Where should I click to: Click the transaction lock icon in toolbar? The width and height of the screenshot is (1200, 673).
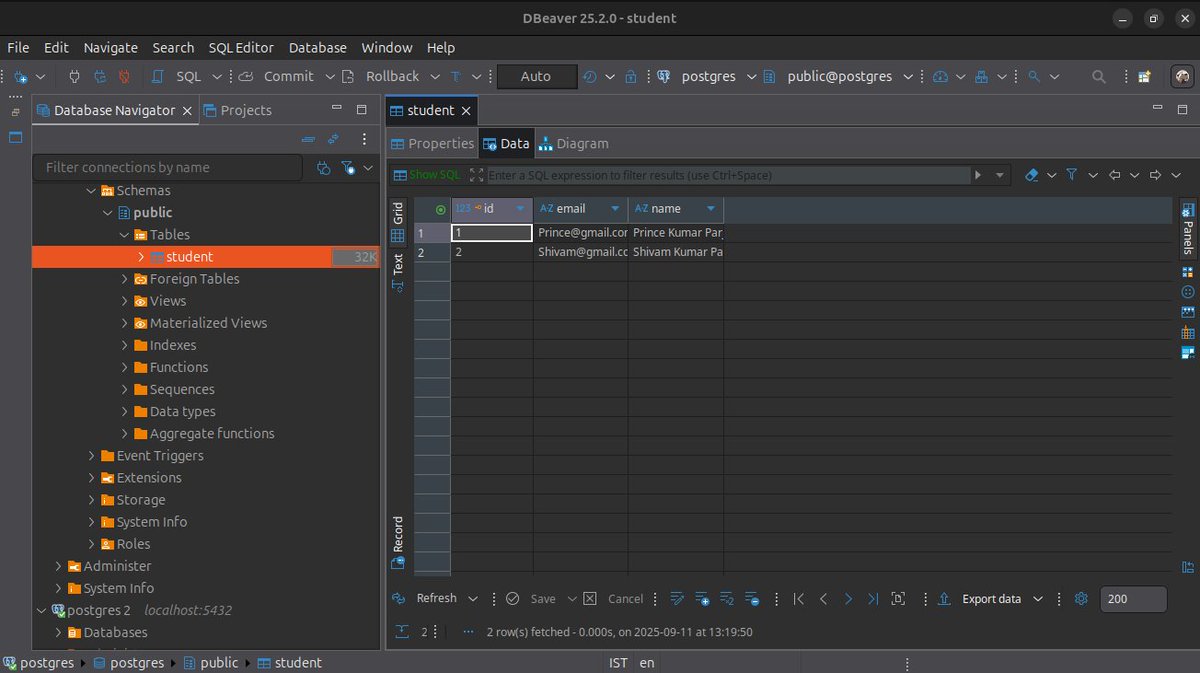click(631, 76)
